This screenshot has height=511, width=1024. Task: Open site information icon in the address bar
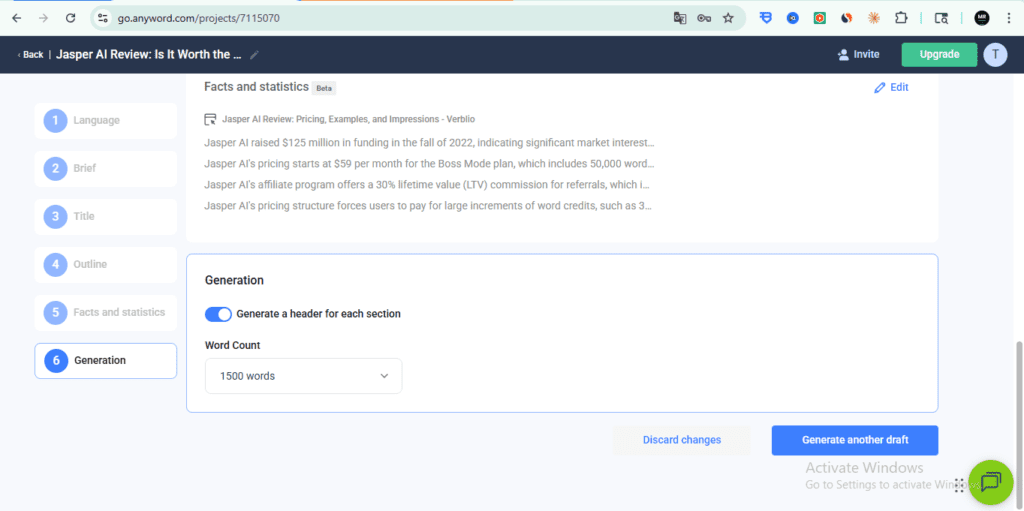click(103, 18)
